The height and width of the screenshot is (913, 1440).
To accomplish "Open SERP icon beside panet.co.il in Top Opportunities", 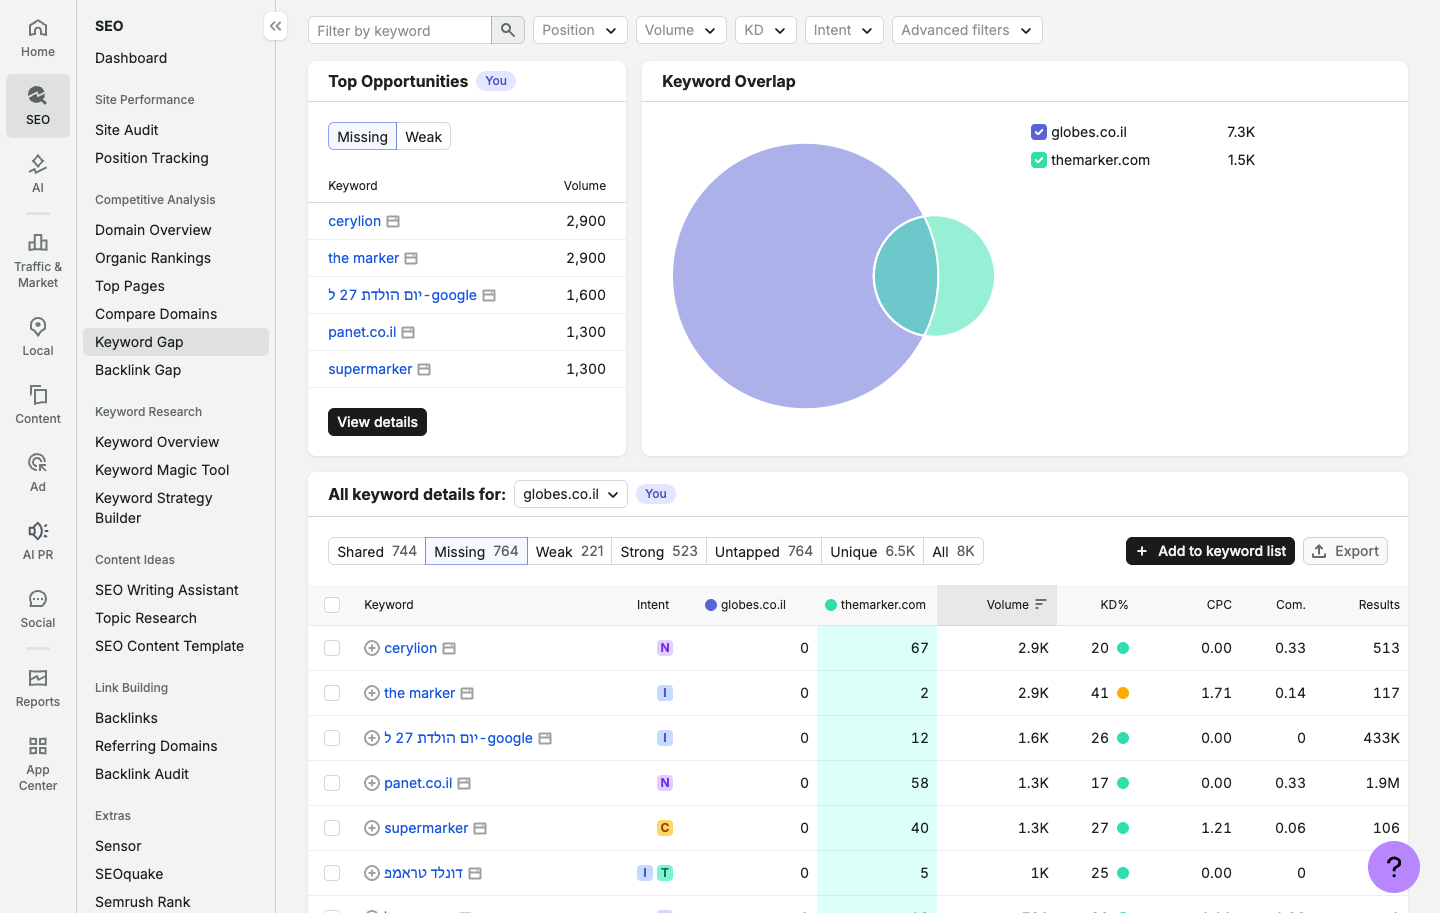I will coord(408,332).
